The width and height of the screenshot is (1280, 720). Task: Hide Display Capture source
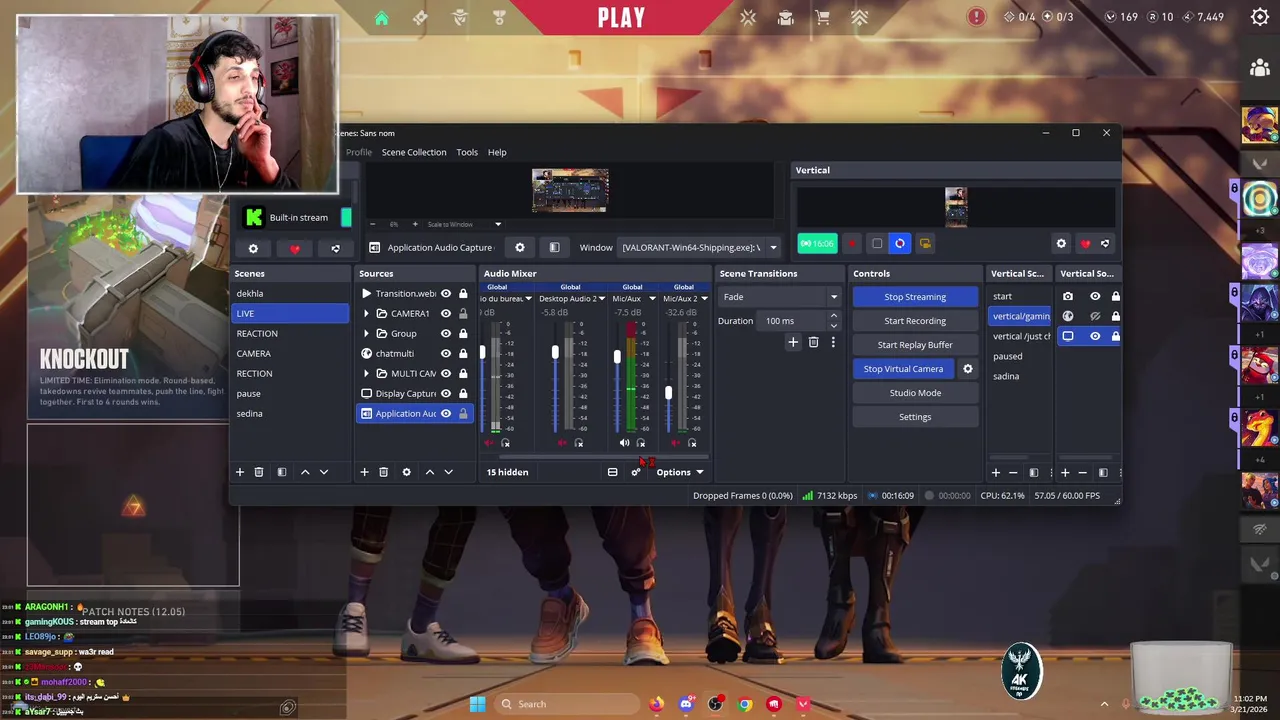click(x=446, y=393)
